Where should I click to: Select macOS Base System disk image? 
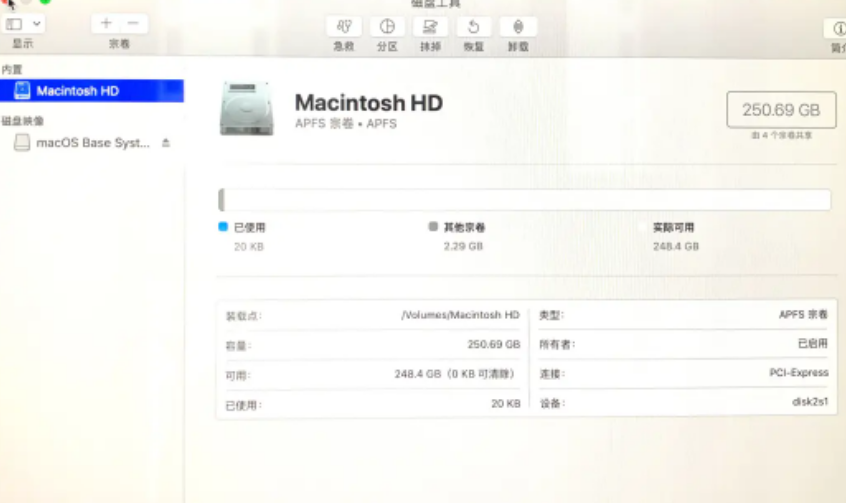92,143
